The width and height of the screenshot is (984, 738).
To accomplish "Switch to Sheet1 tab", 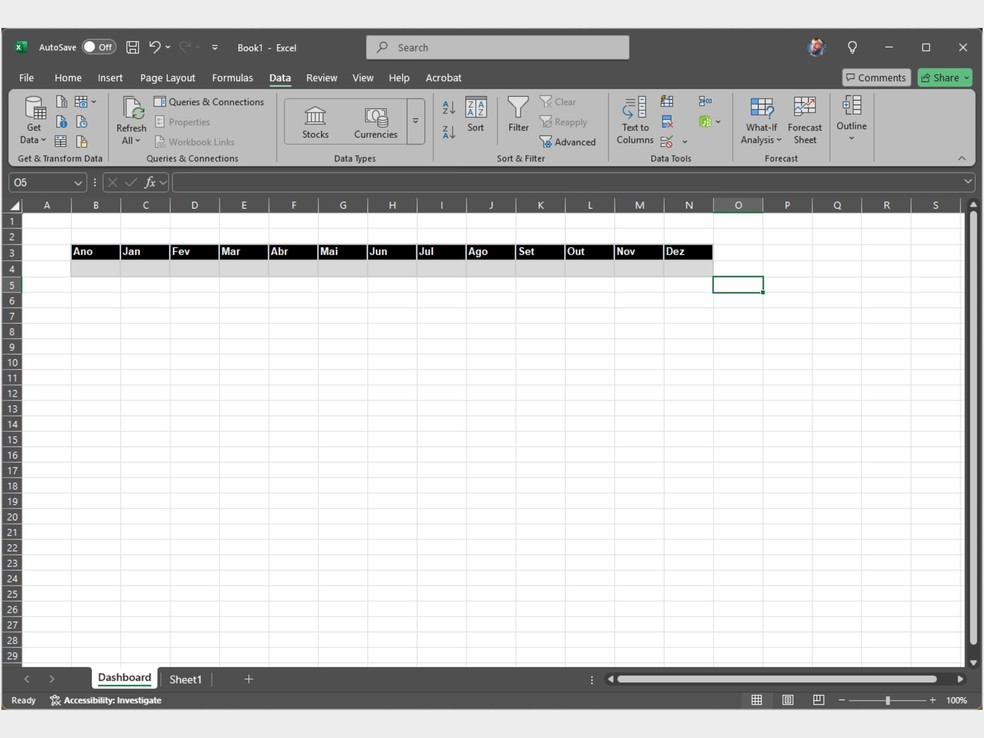I will tap(185, 680).
